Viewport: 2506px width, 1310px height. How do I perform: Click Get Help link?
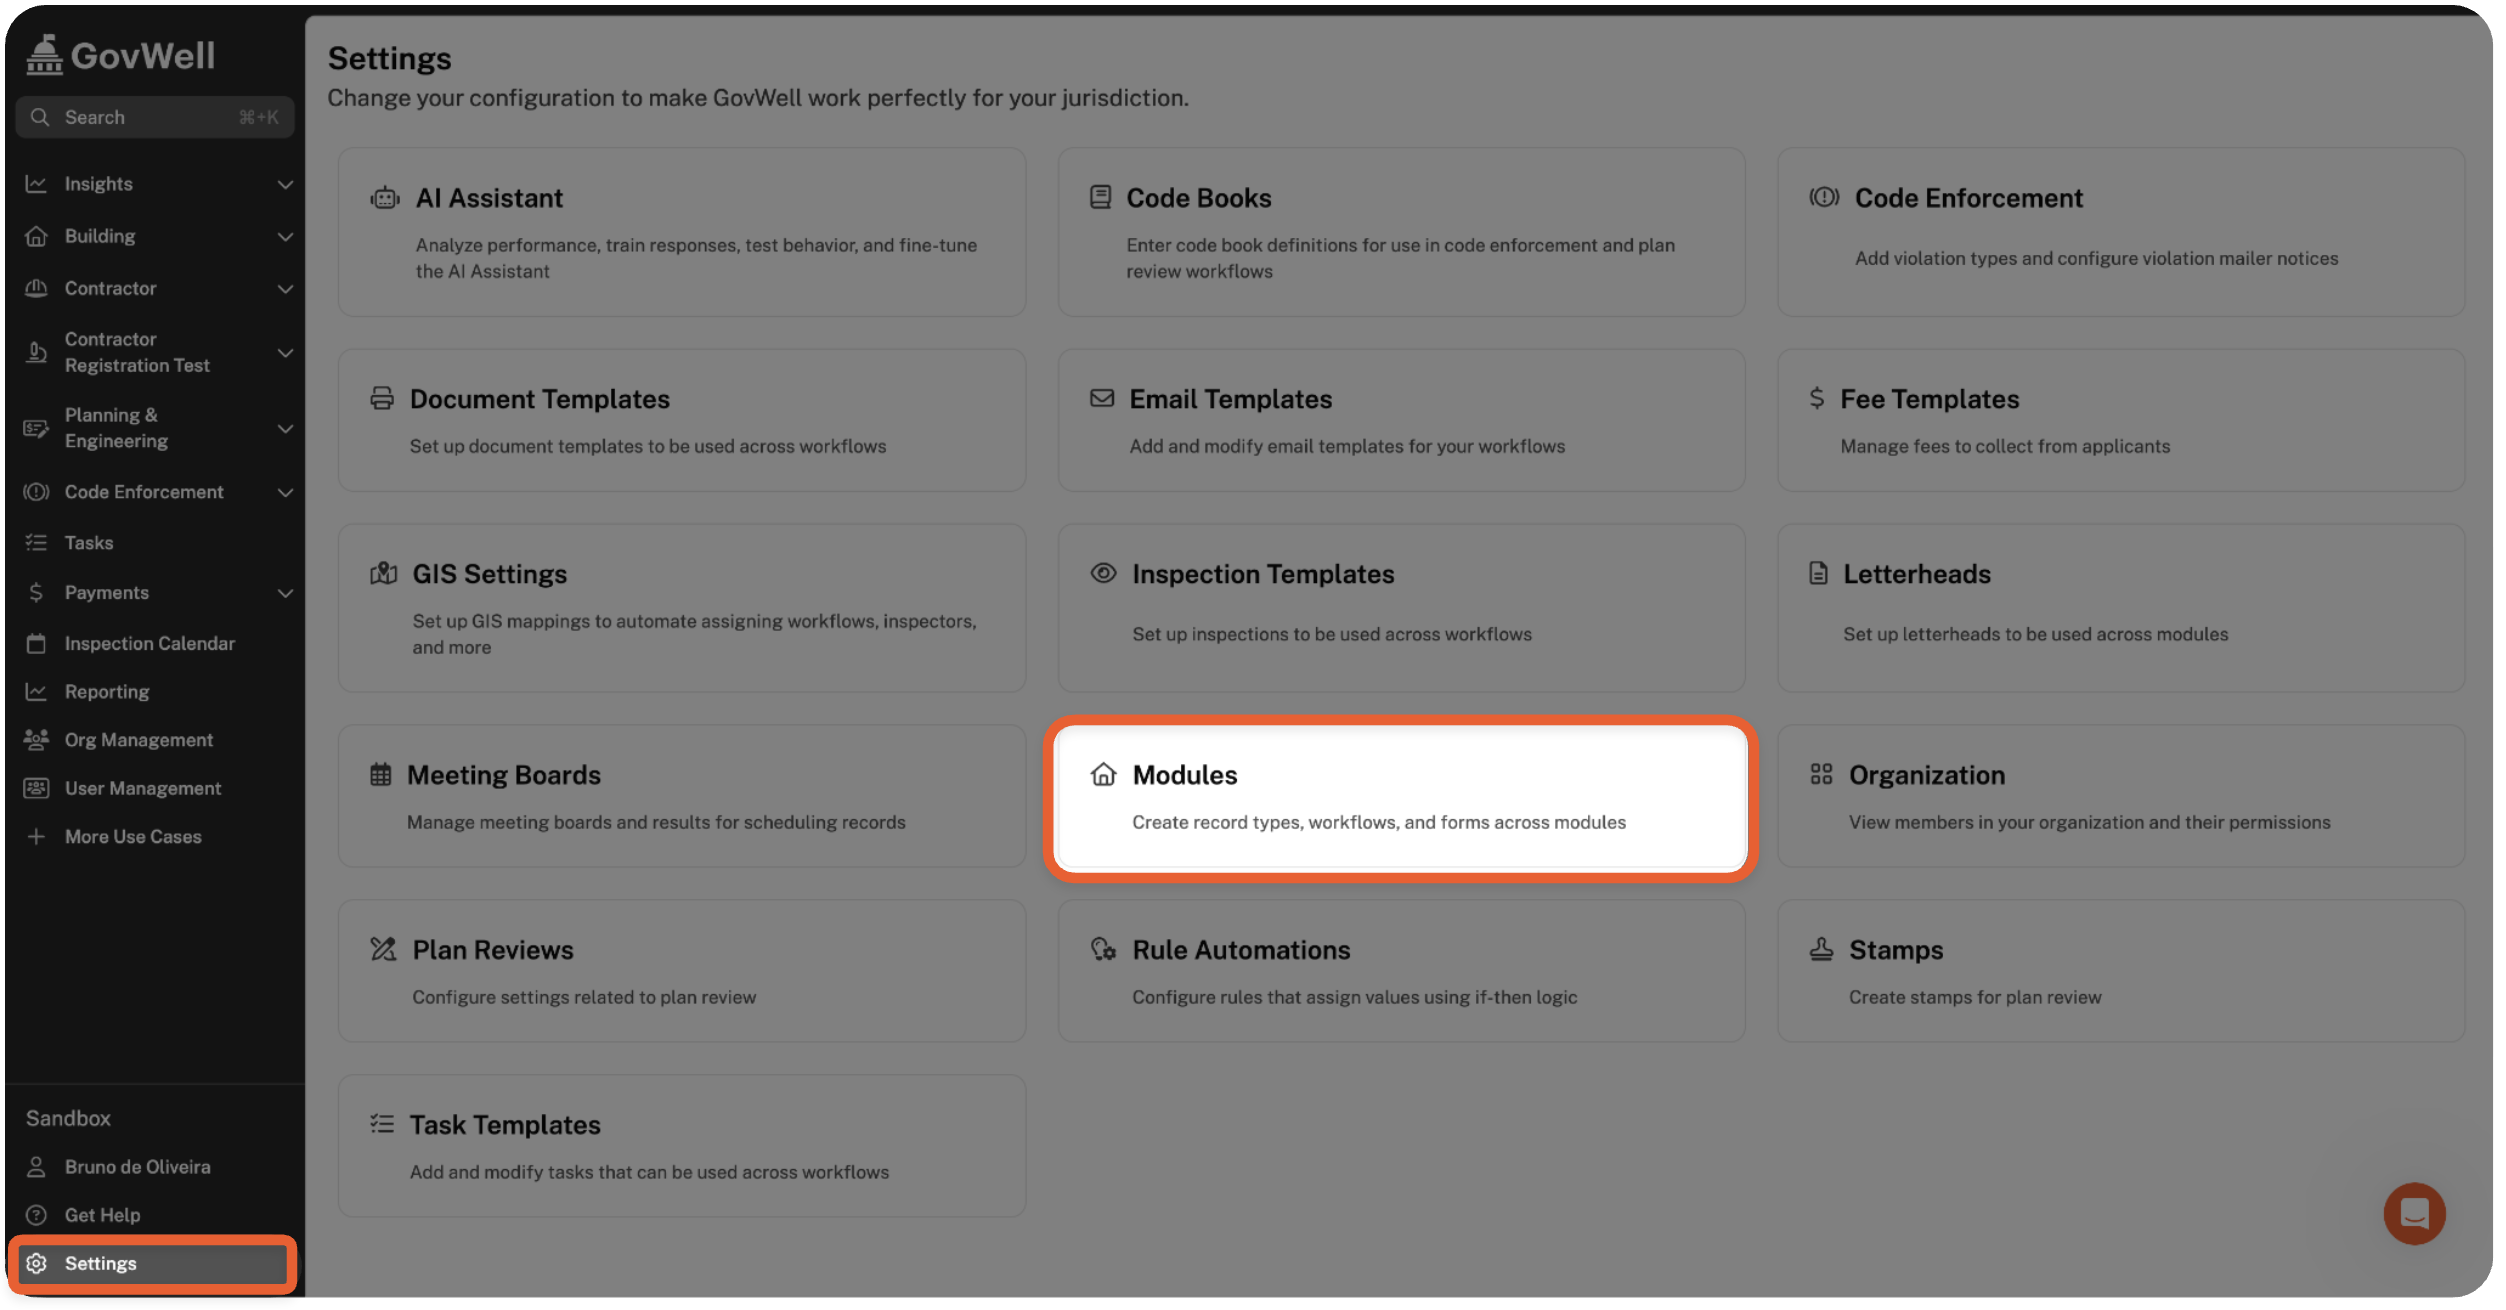[x=102, y=1215]
